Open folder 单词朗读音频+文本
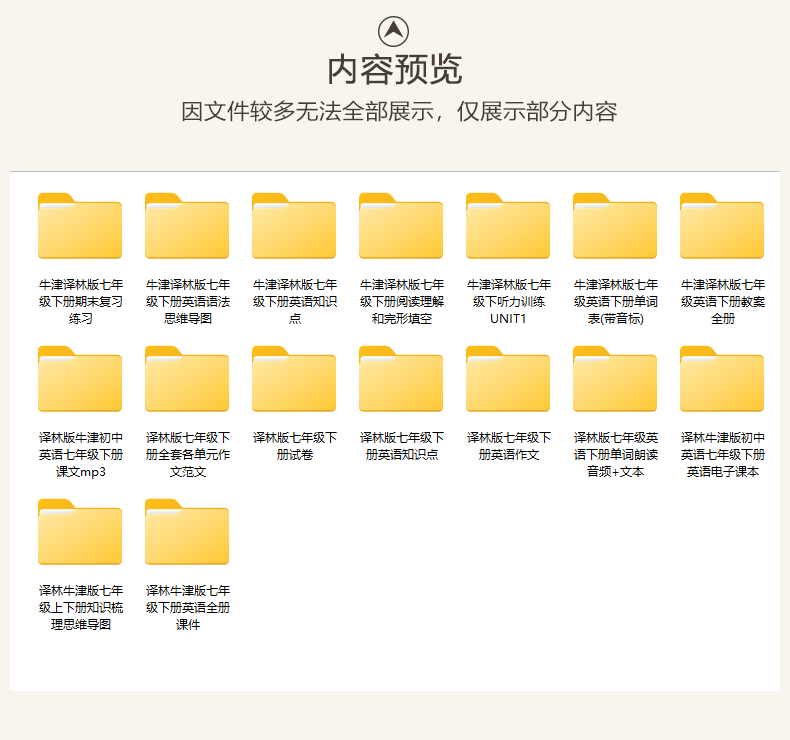The image size is (790, 740). click(x=615, y=379)
